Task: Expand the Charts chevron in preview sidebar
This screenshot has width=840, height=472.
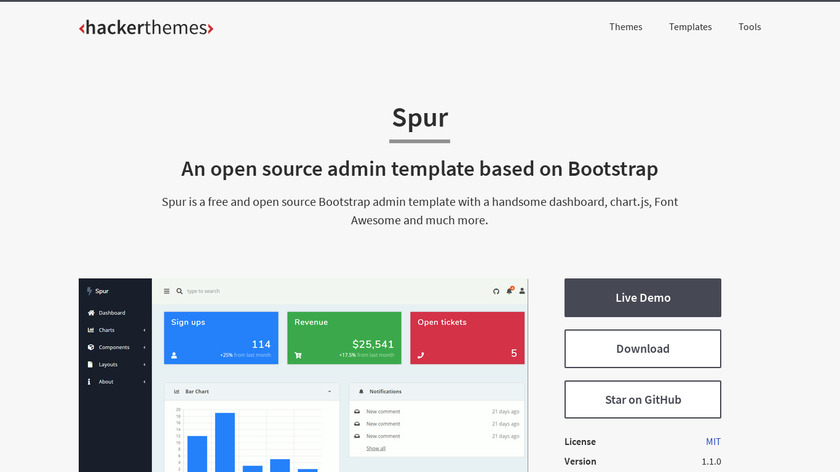Action: (x=144, y=330)
